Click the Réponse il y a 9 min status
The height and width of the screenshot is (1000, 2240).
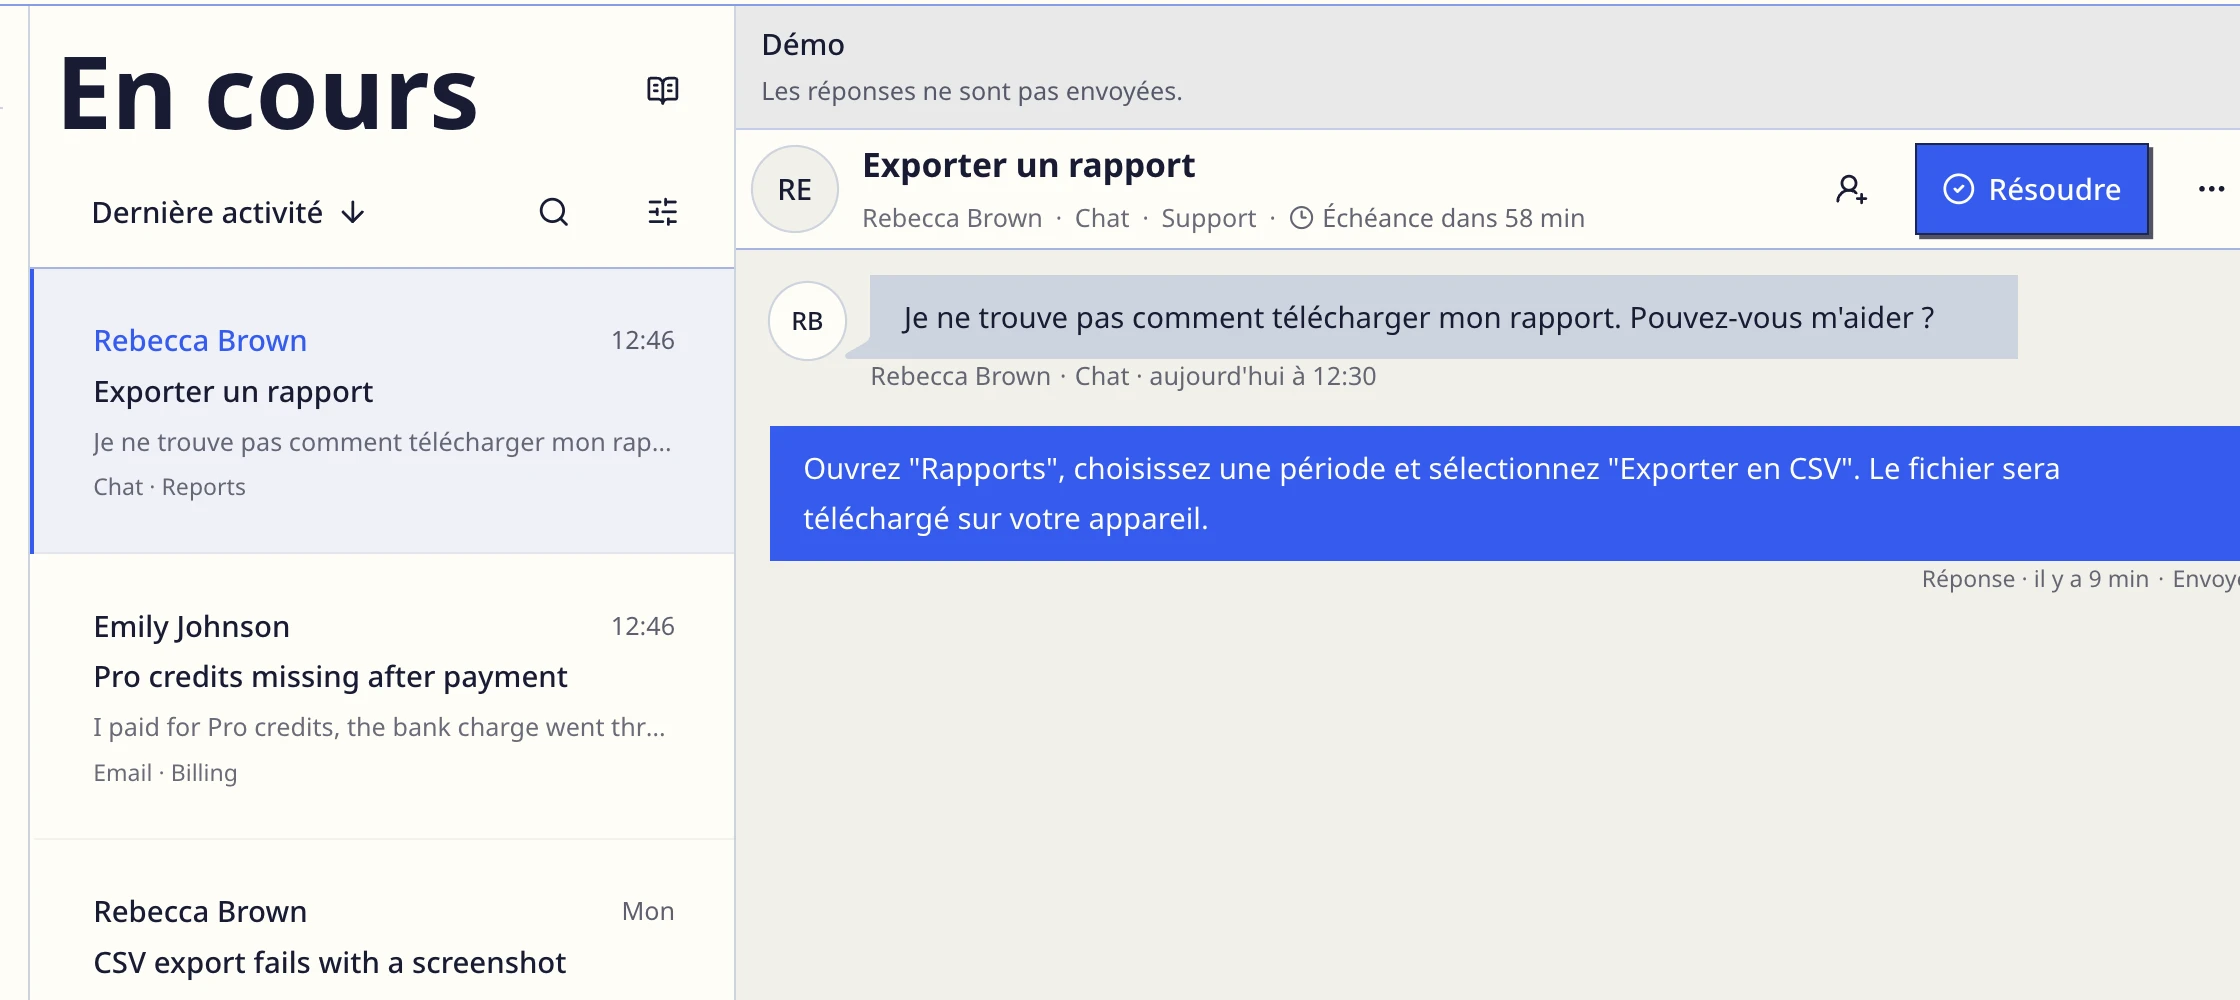coord(2035,579)
